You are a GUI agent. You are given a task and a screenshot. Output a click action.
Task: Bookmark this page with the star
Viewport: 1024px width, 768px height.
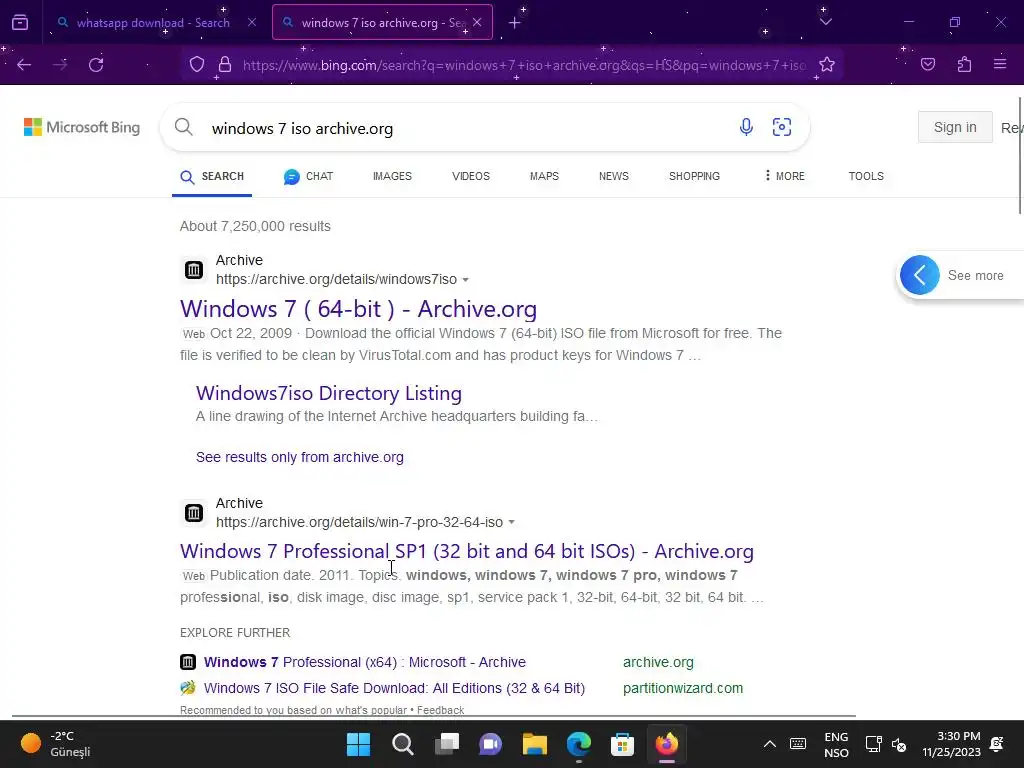[827, 65]
